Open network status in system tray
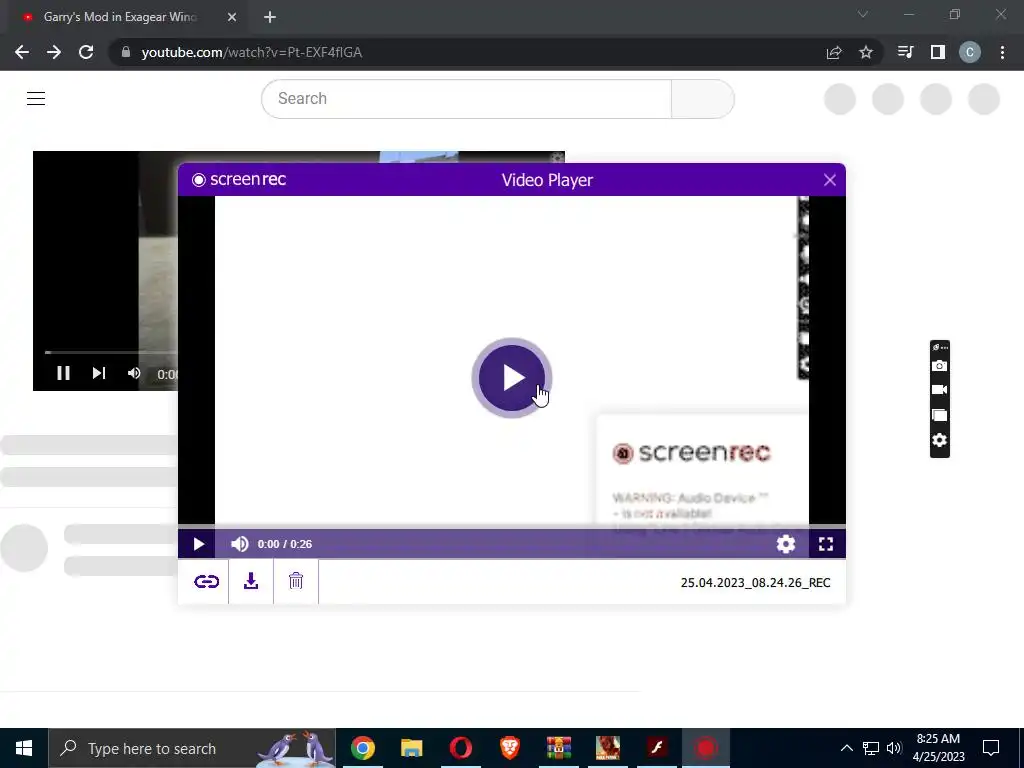The image size is (1024, 768). point(871,748)
